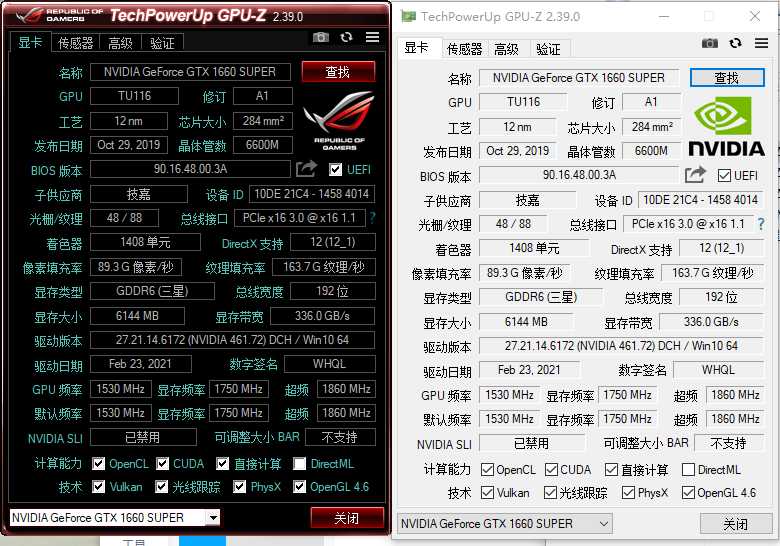Click bus interface question mark in ROG window
780x546 pixels.
click(x=372, y=218)
